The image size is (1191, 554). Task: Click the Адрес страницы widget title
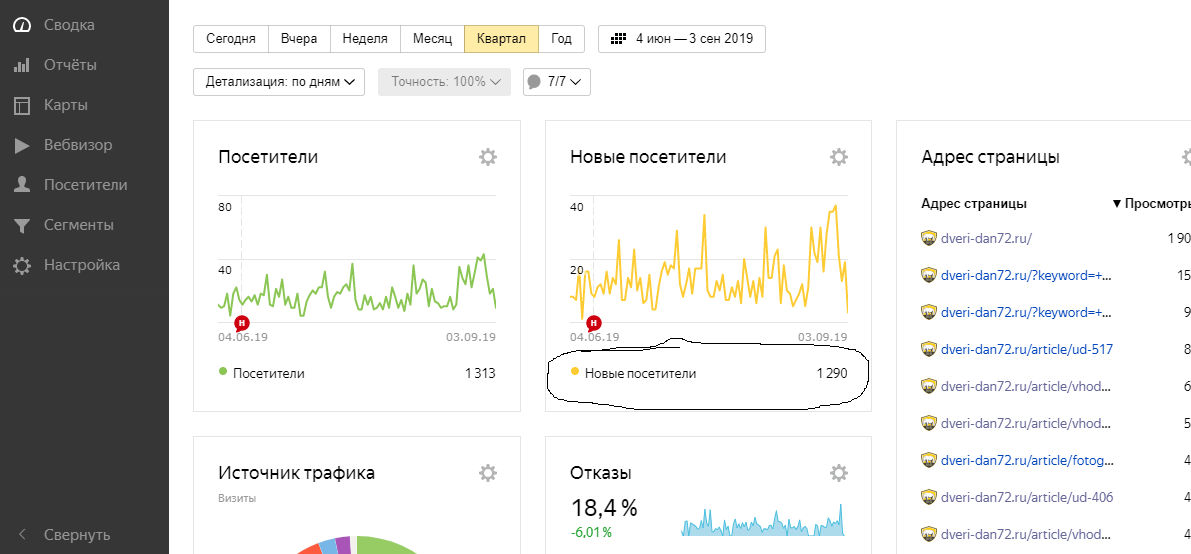click(x=990, y=157)
